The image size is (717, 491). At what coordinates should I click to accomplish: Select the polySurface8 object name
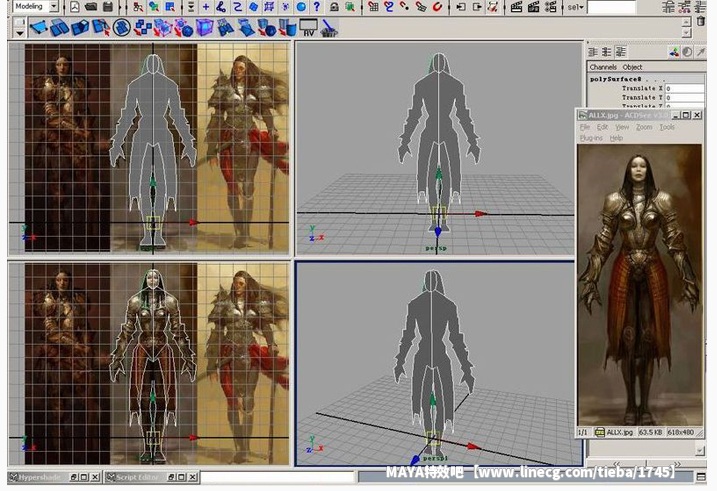(x=615, y=79)
